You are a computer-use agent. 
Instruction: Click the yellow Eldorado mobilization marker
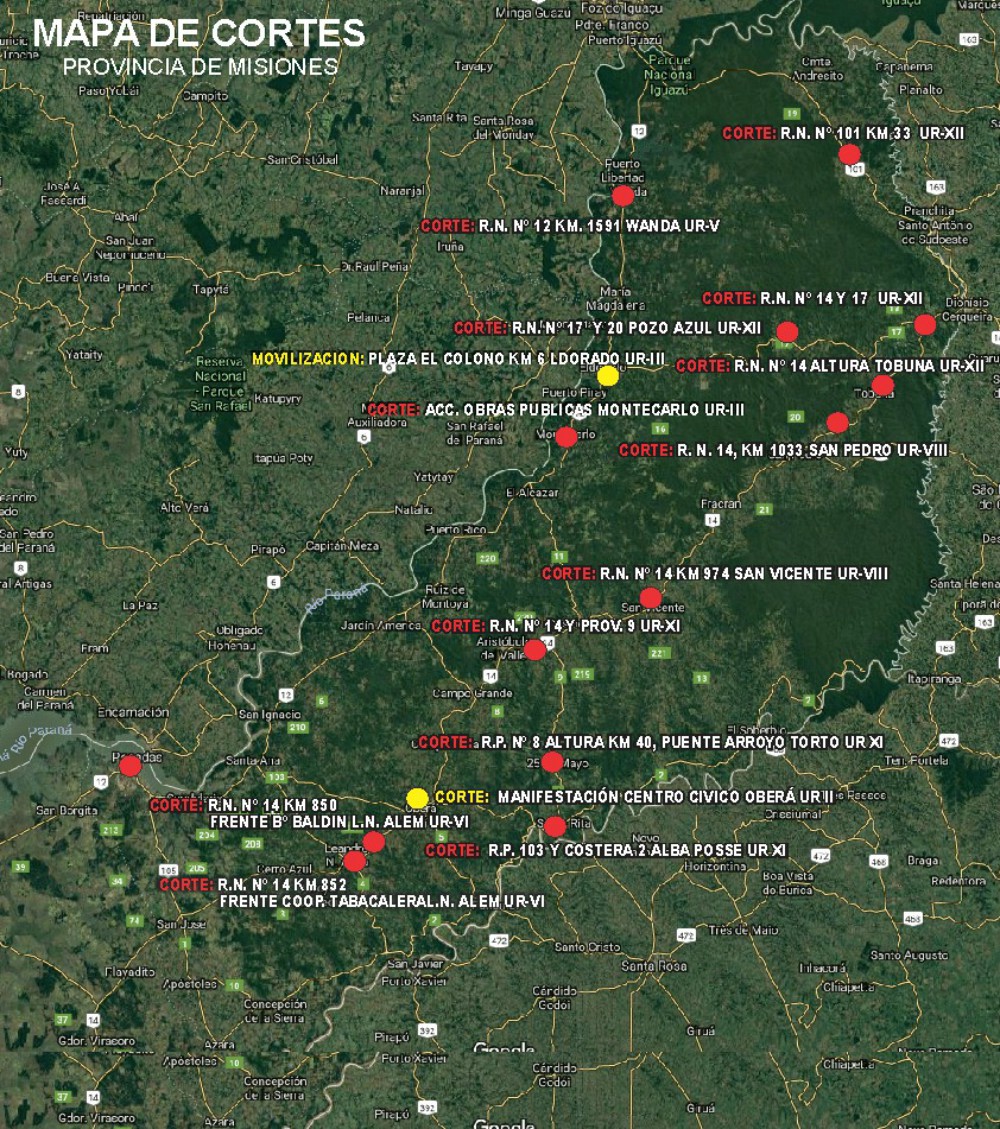pyautogui.click(x=608, y=376)
